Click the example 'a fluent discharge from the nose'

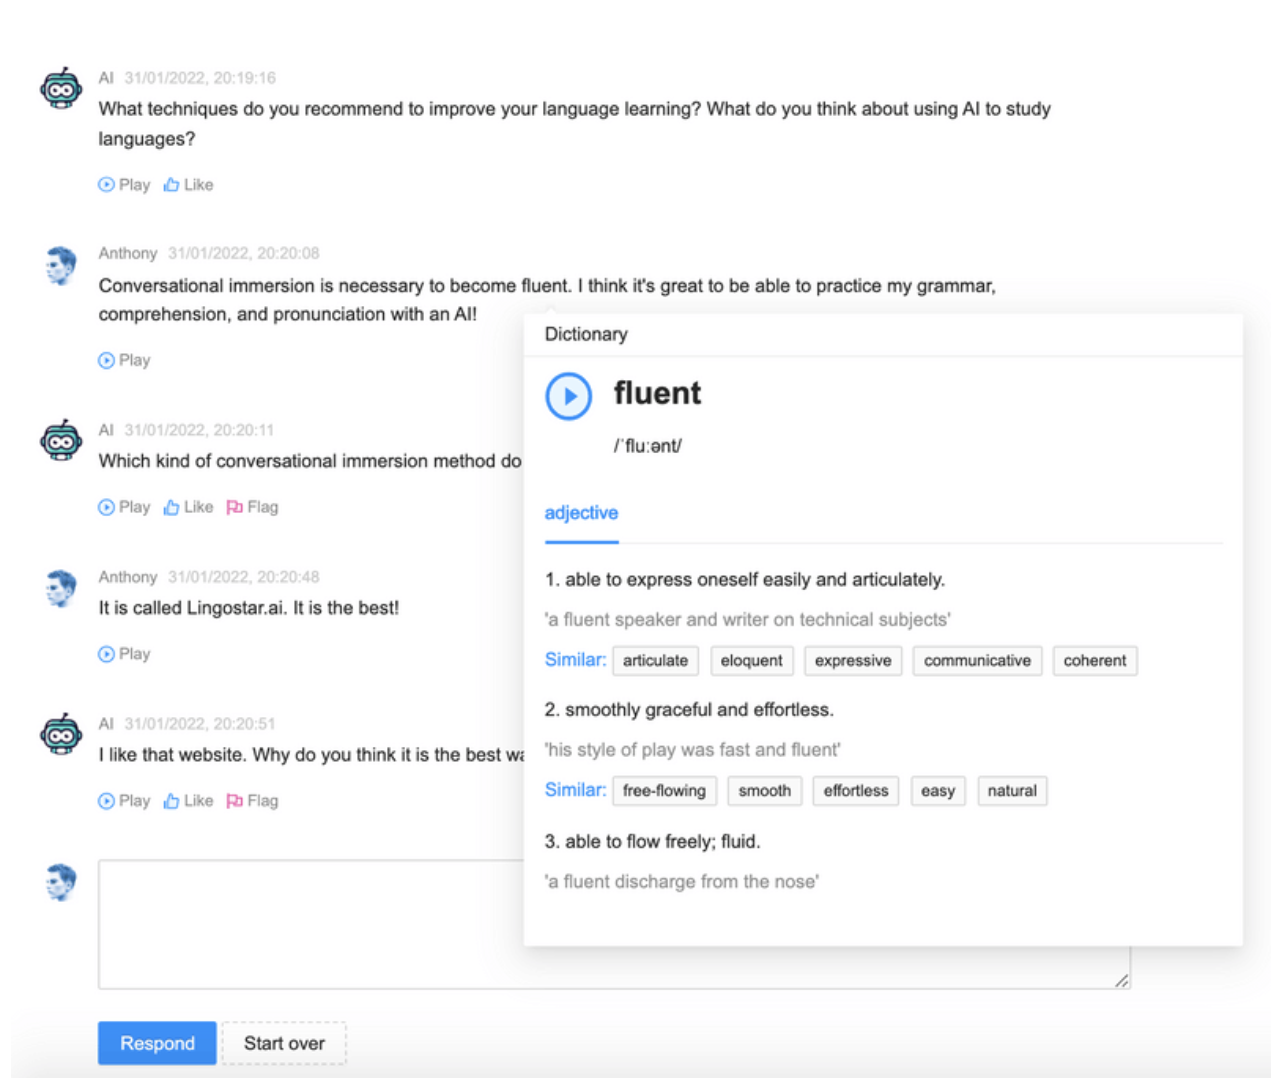point(682,882)
